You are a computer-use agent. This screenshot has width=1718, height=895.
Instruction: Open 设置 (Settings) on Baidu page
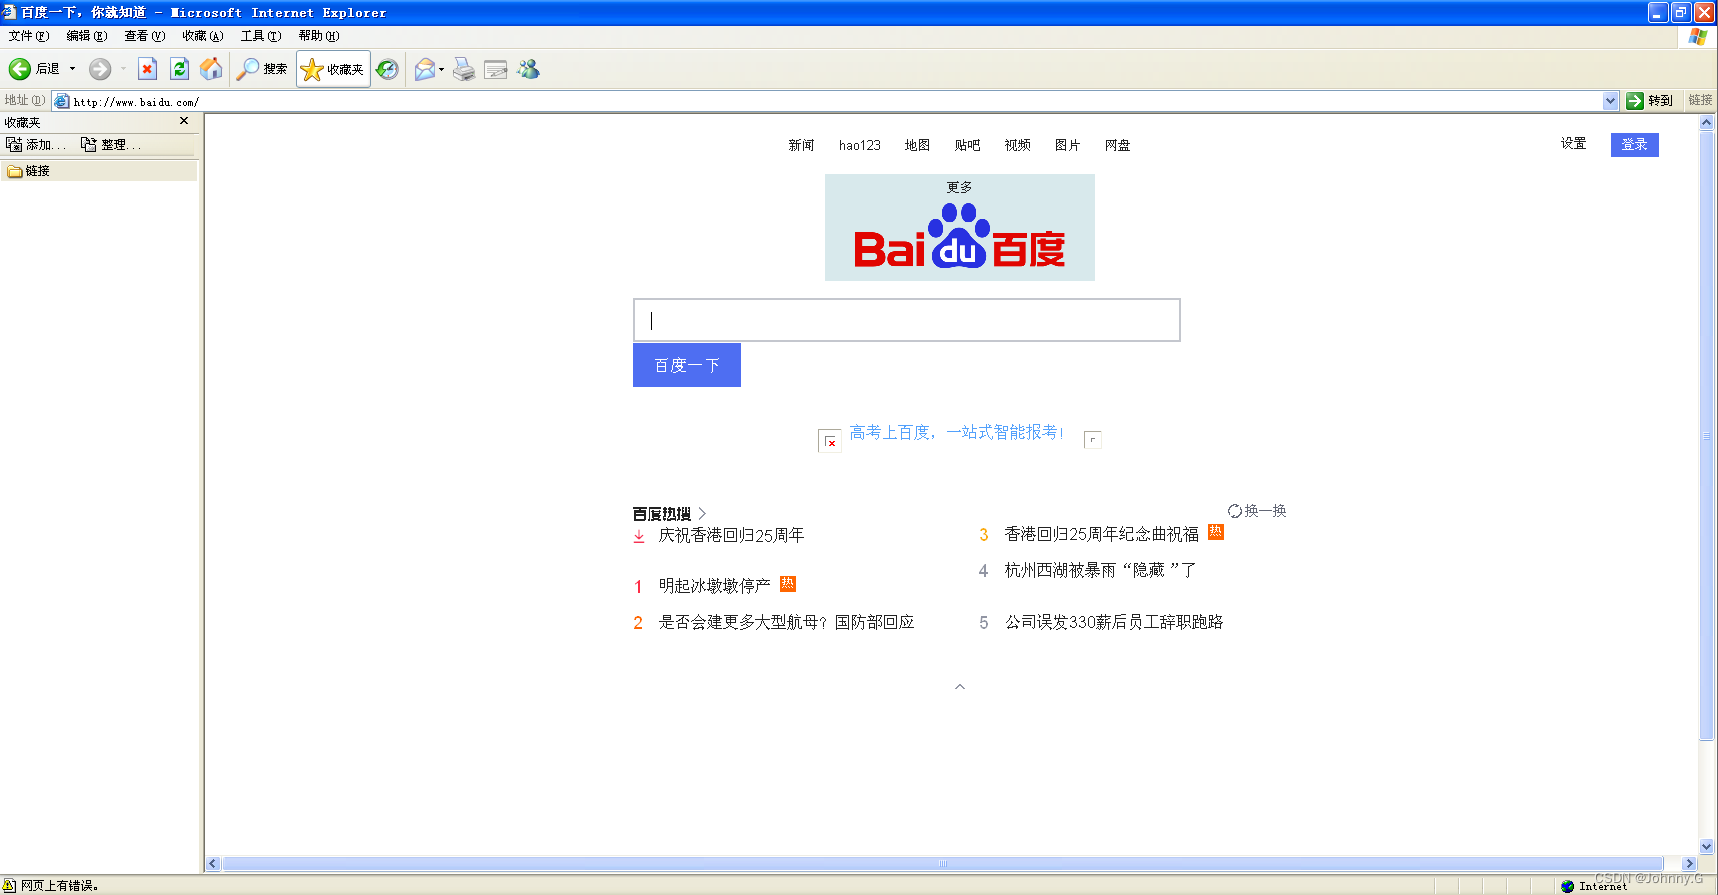pyautogui.click(x=1573, y=144)
